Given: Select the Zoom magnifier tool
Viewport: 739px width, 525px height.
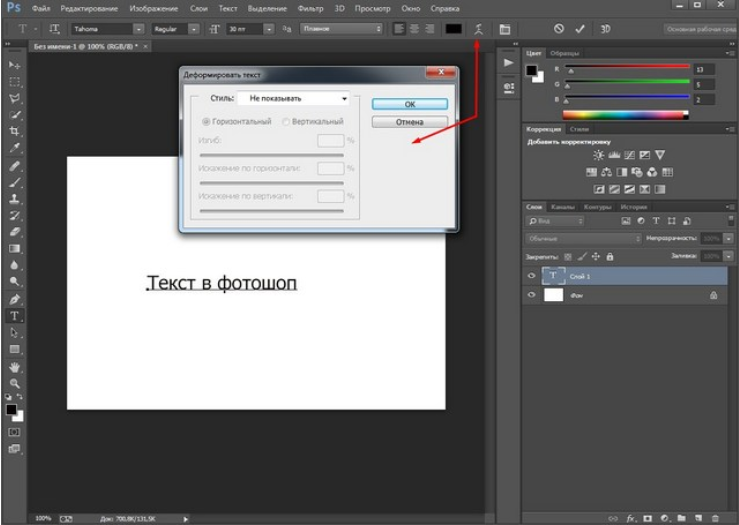Looking at the screenshot, I should [13, 382].
